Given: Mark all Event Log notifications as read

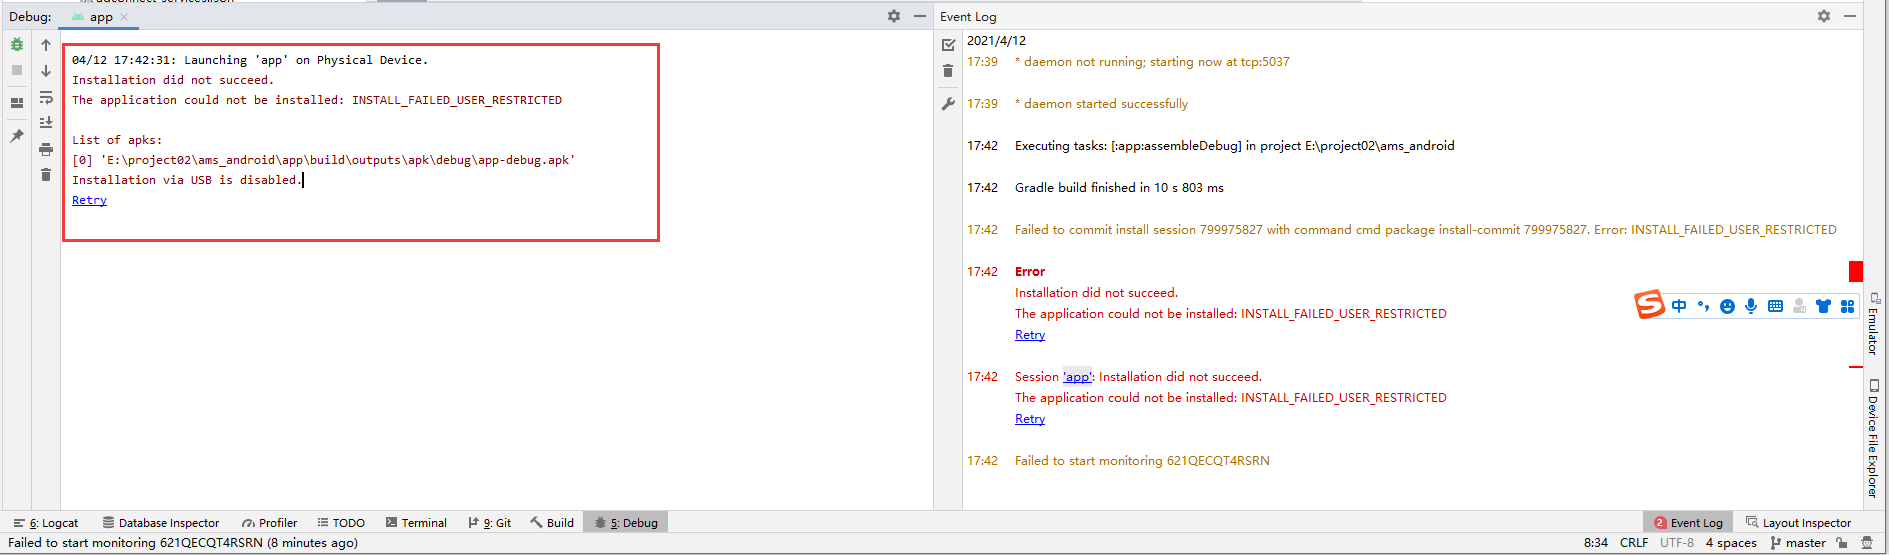Looking at the screenshot, I should click(x=948, y=45).
